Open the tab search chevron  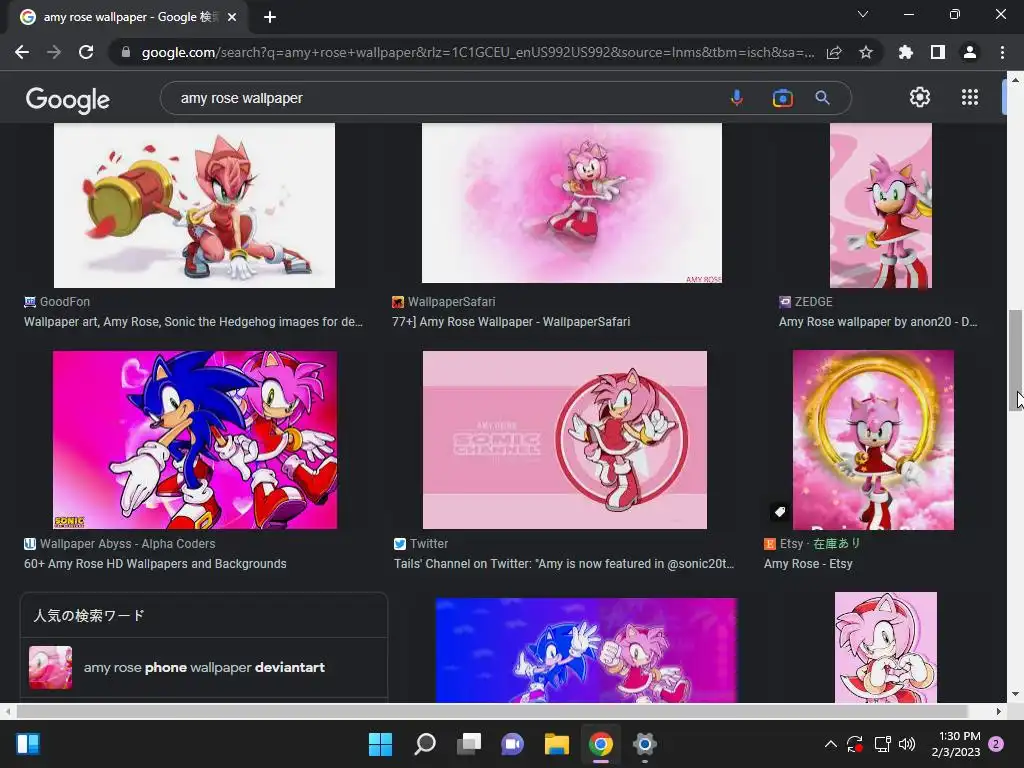click(x=863, y=14)
